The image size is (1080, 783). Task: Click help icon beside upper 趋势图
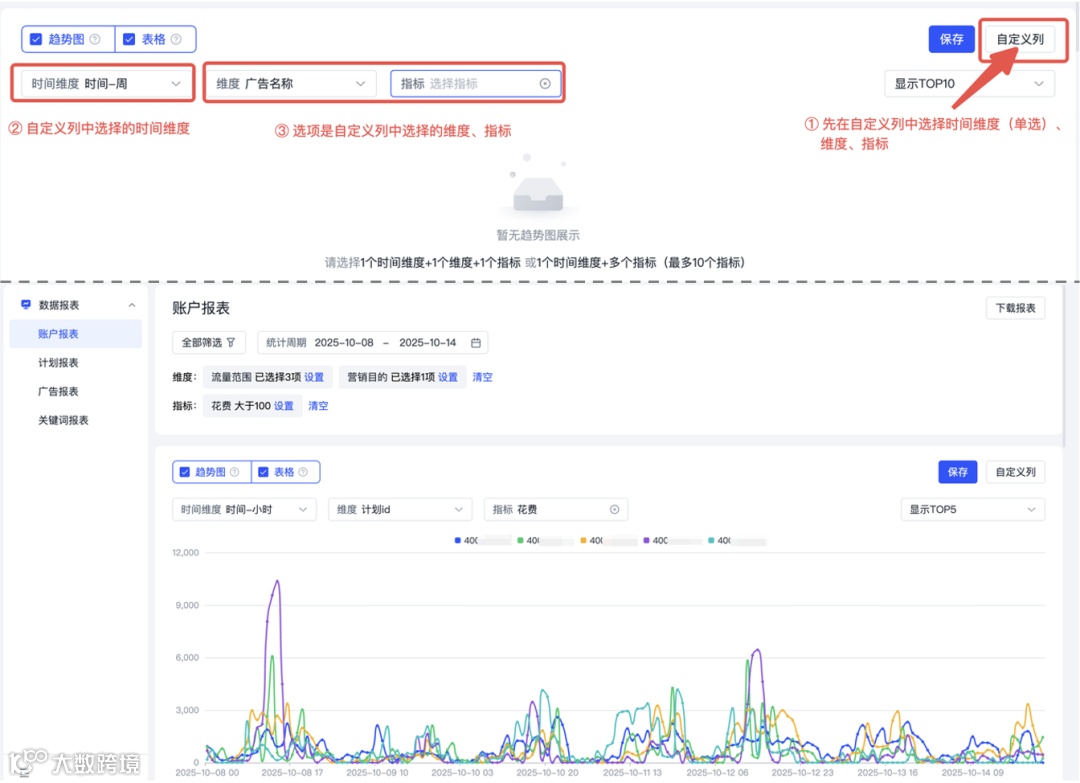click(95, 39)
